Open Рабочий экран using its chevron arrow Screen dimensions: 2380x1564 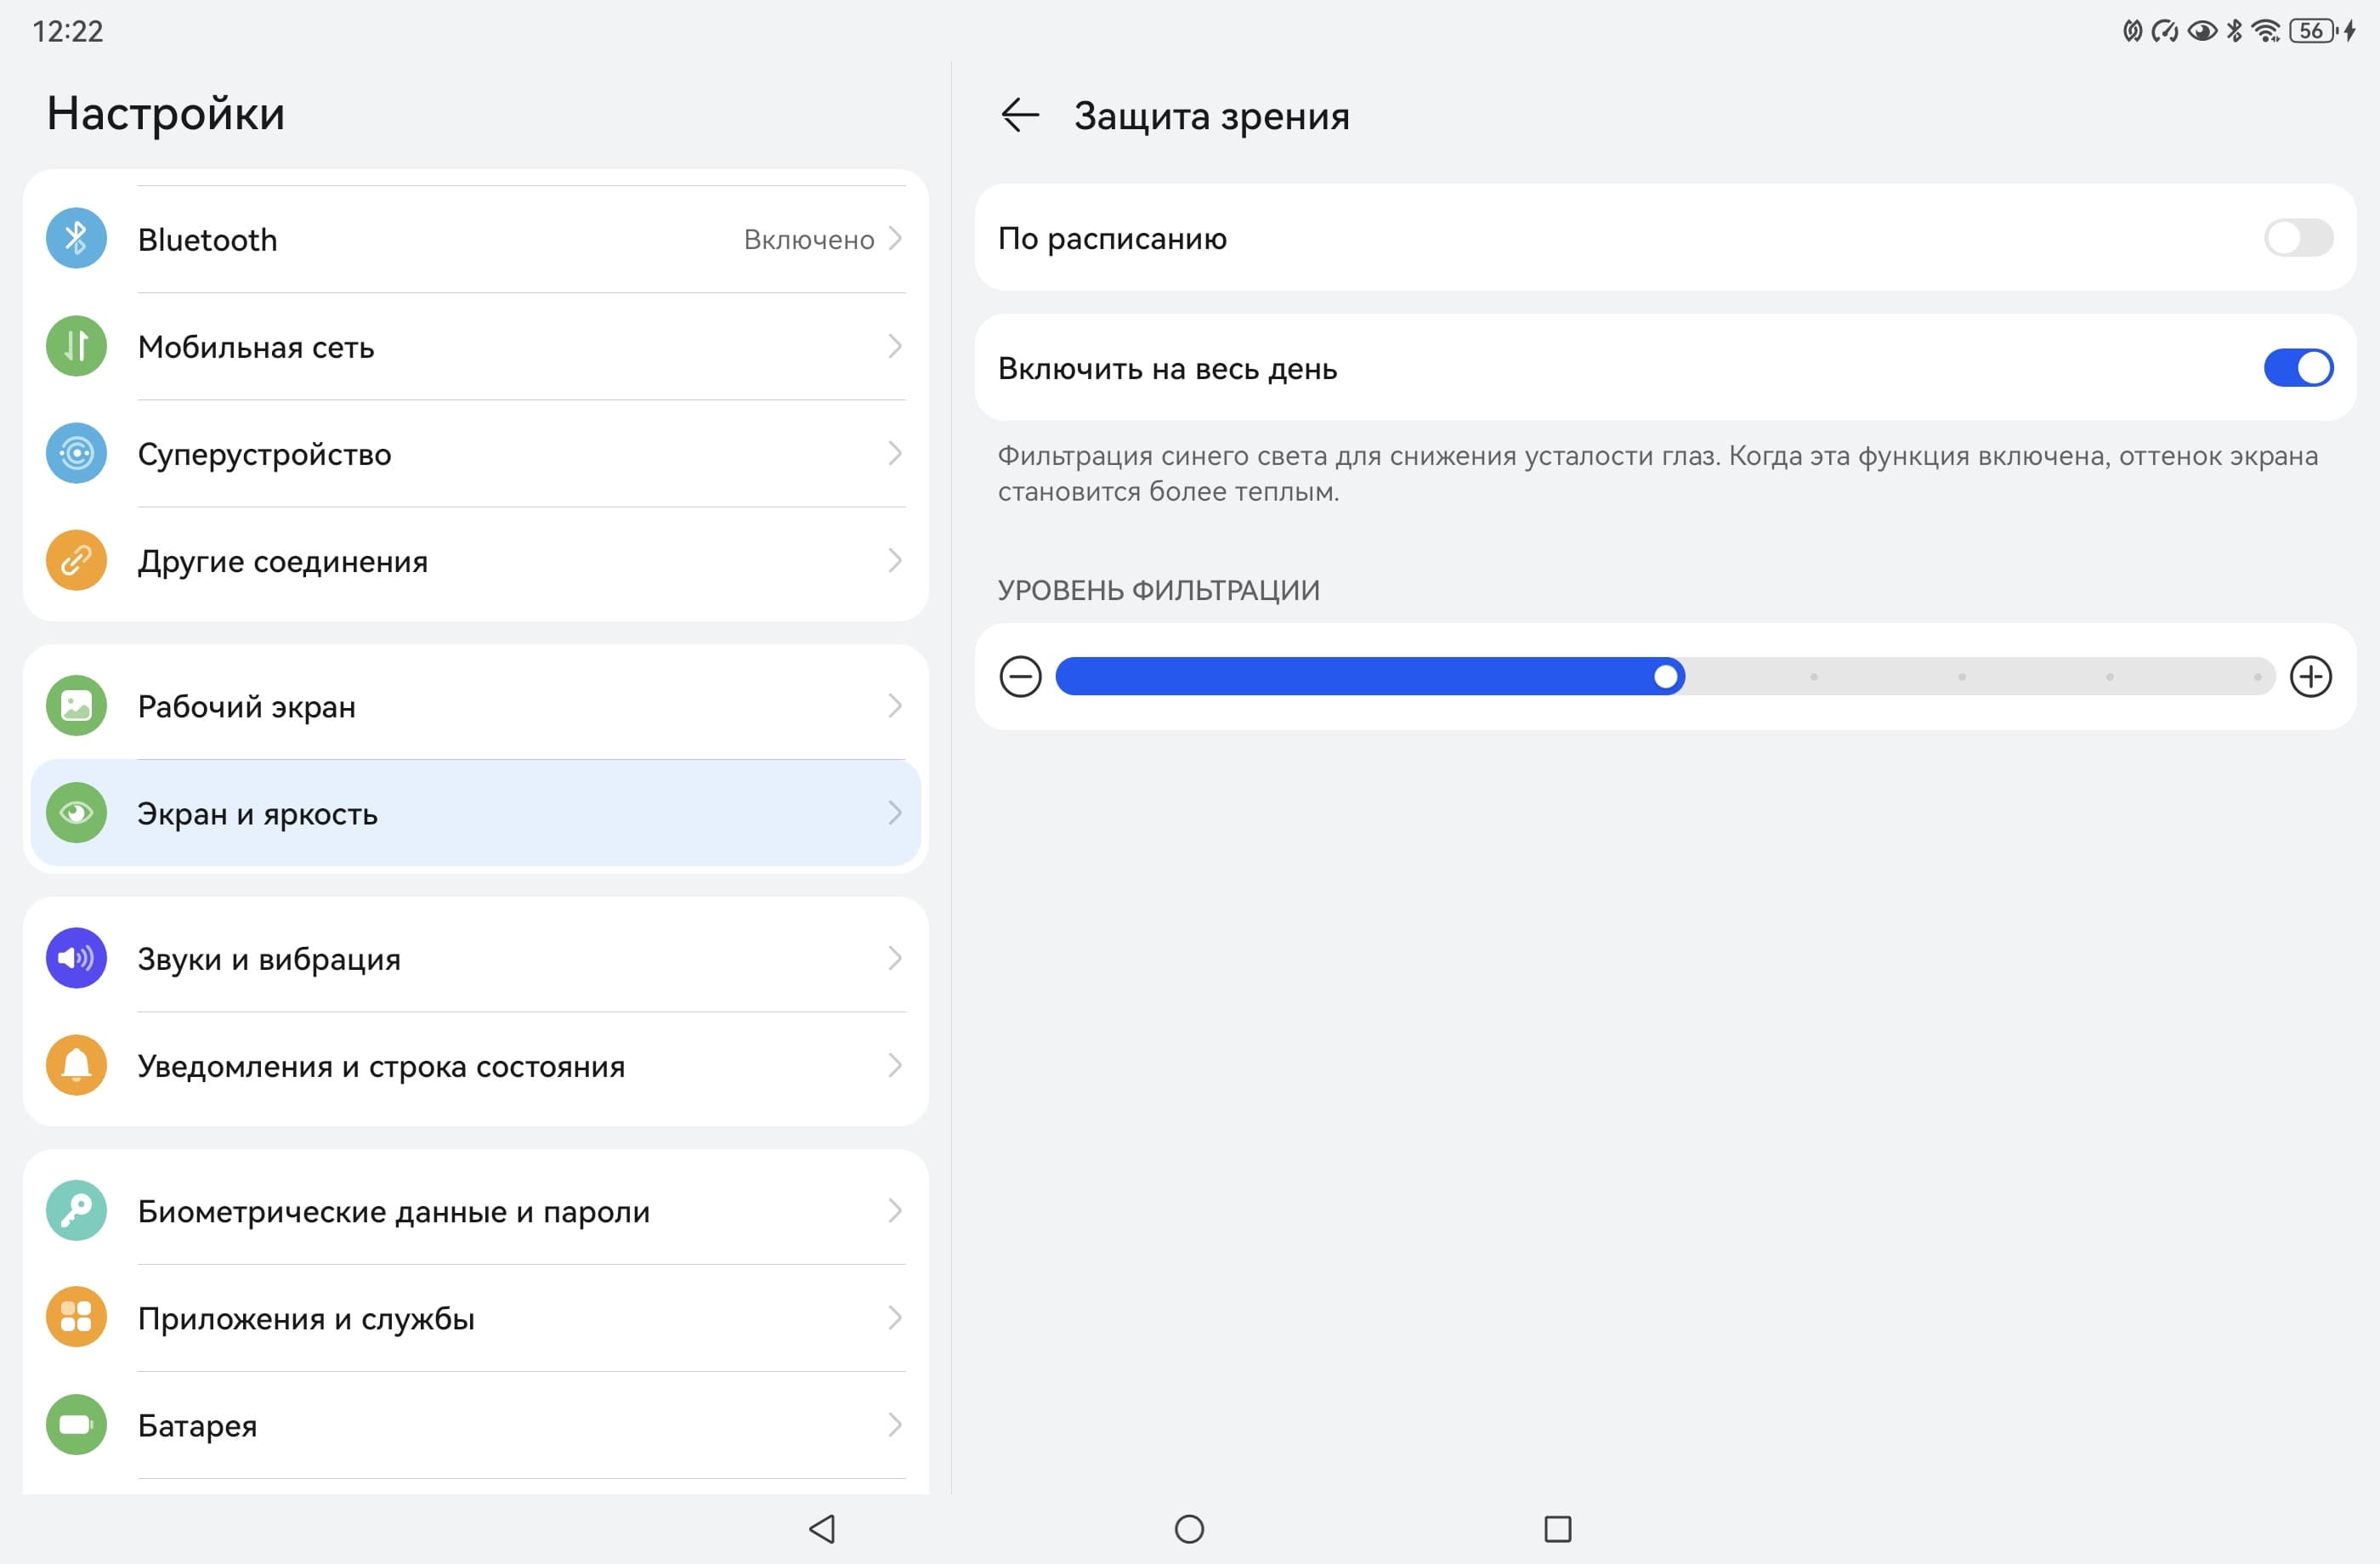tap(895, 706)
